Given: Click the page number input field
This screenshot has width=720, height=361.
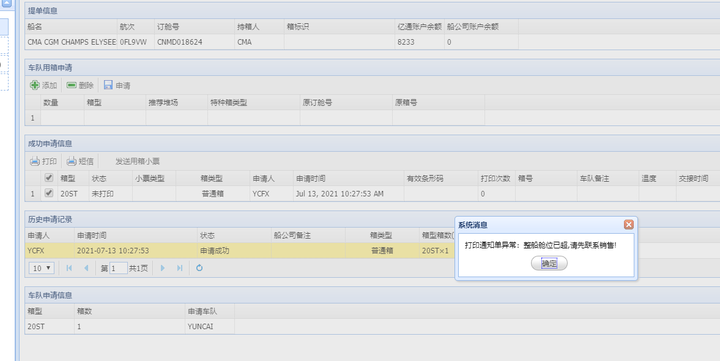Looking at the screenshot, I should (118, 268).
